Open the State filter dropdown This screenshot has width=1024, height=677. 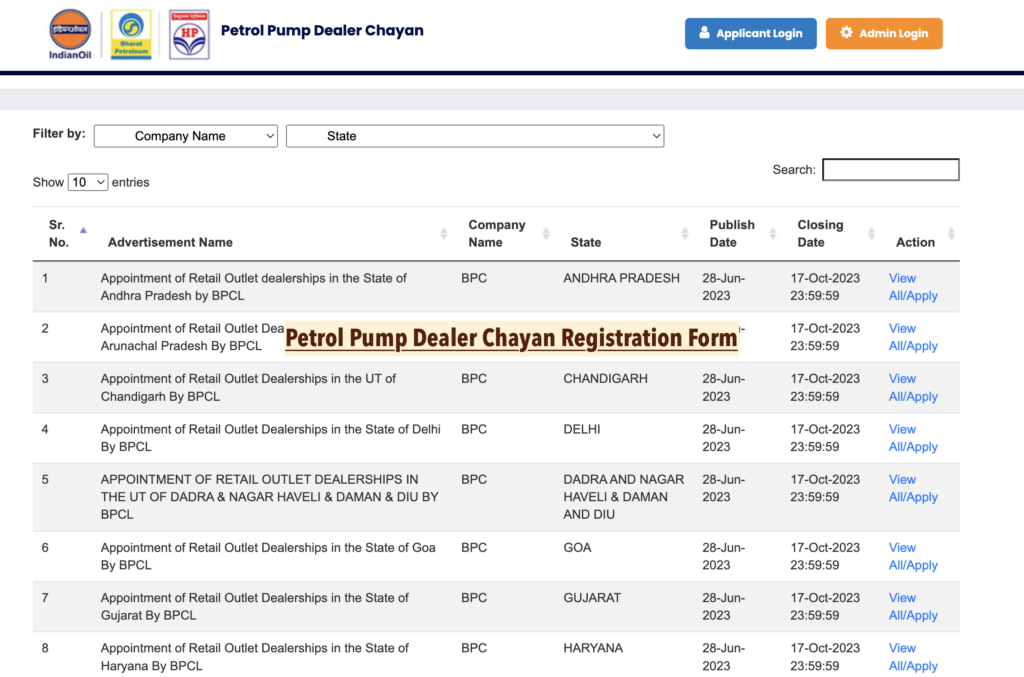[x=475, y=135]
